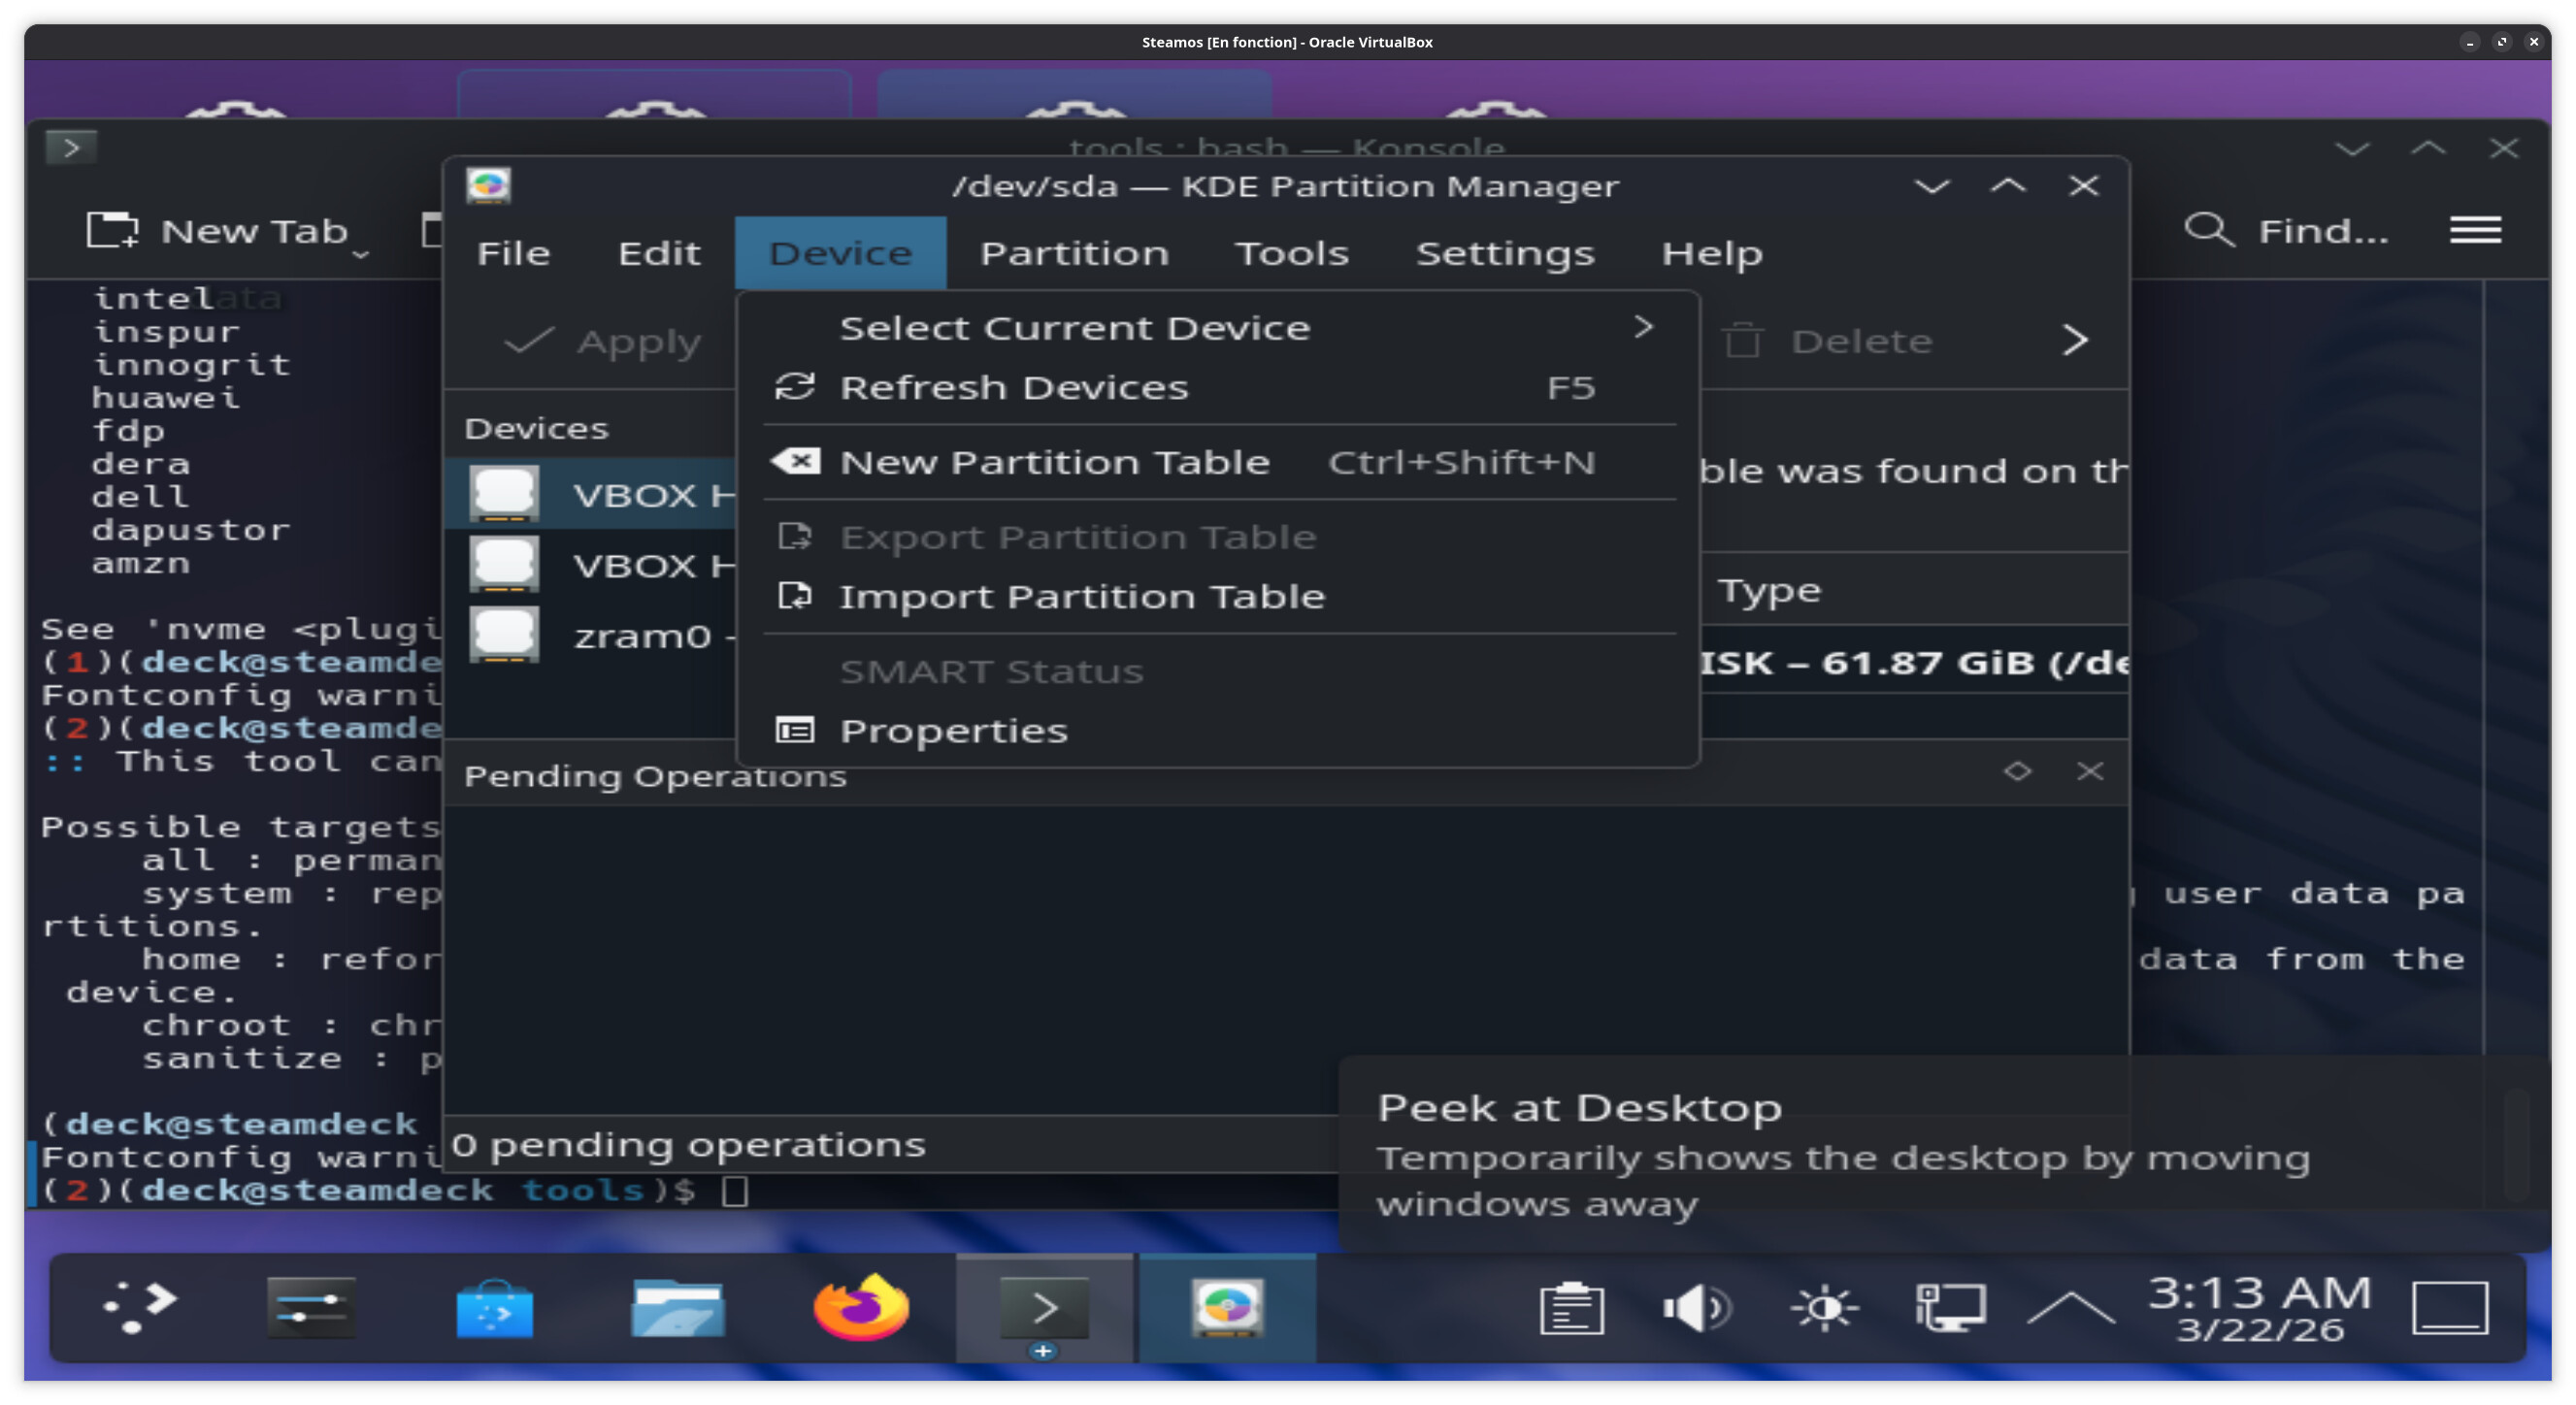Screen dimensions: 2576x1405
Task: Open Discover store taskbar icon
Action: [x=494, y=1307]
